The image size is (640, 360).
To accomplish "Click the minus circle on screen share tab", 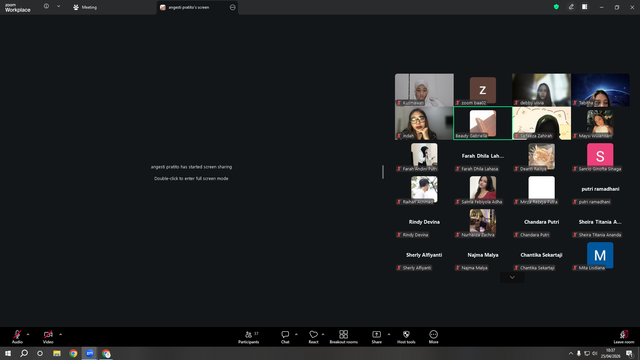I will click(x=232, y=7).
